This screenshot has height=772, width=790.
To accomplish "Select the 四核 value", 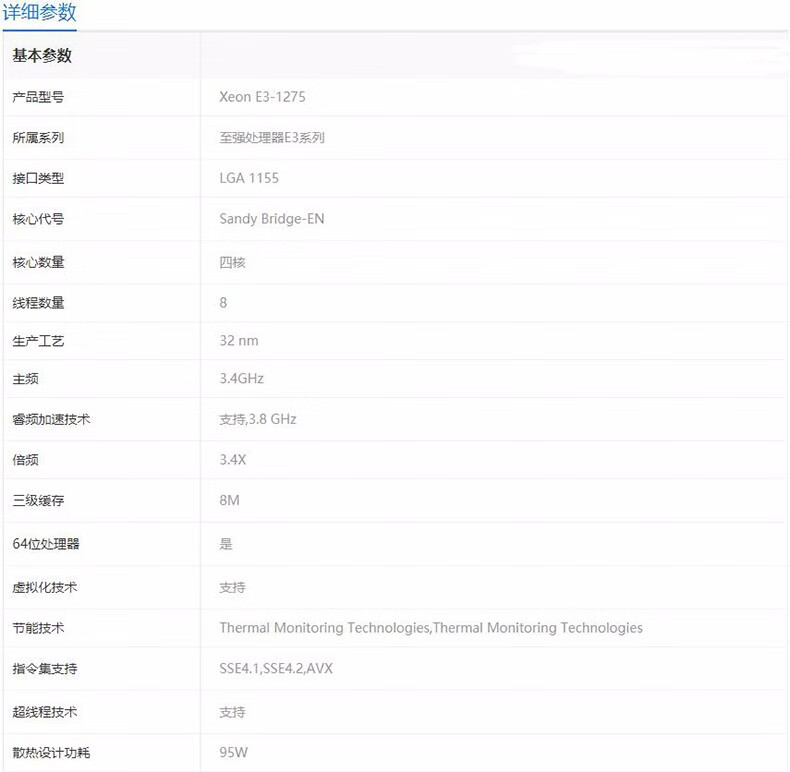I will point(232,262).
